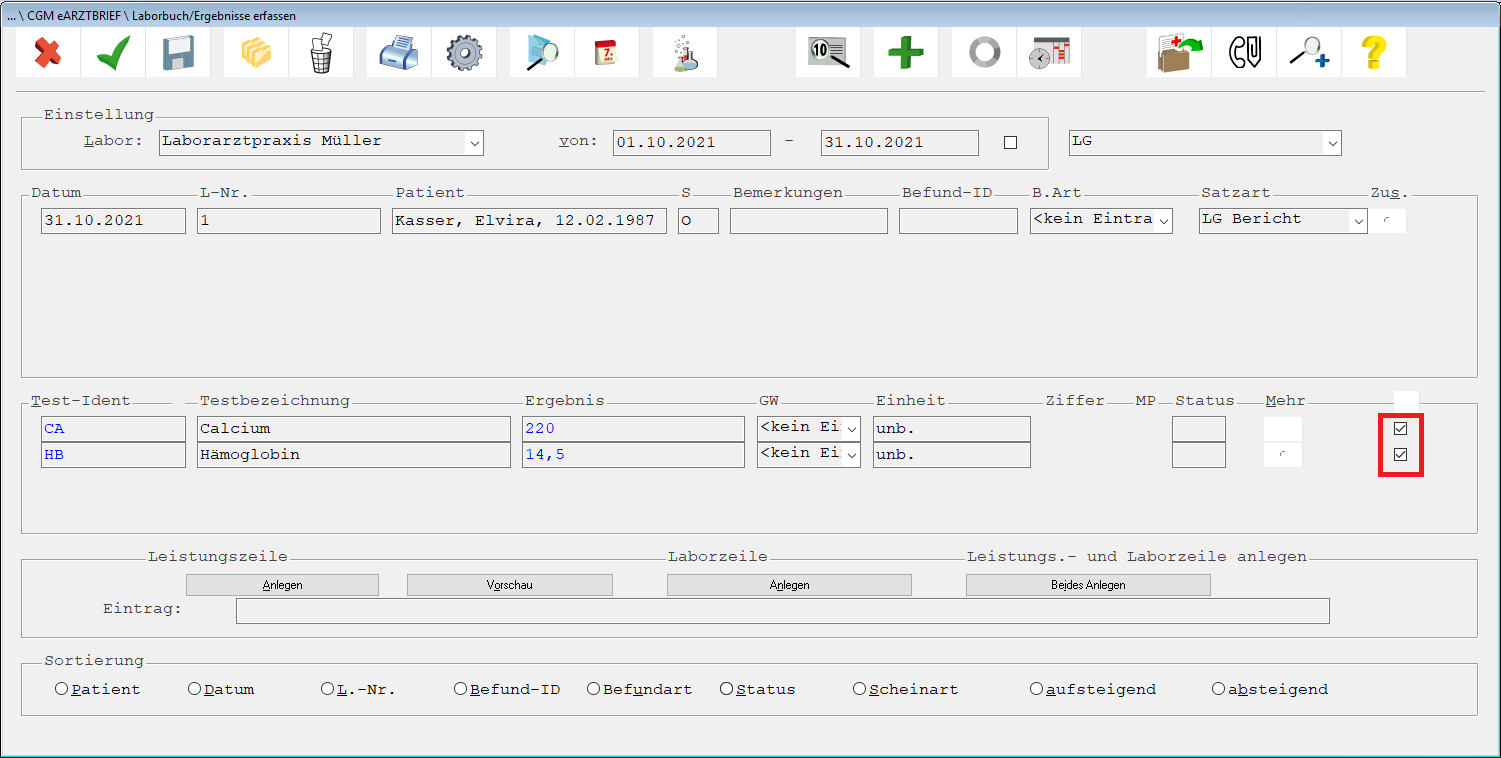The width and height of the screenshot is (1501, 758).
Task: Click into the Eintrag text field
Action: click(782, 611)
